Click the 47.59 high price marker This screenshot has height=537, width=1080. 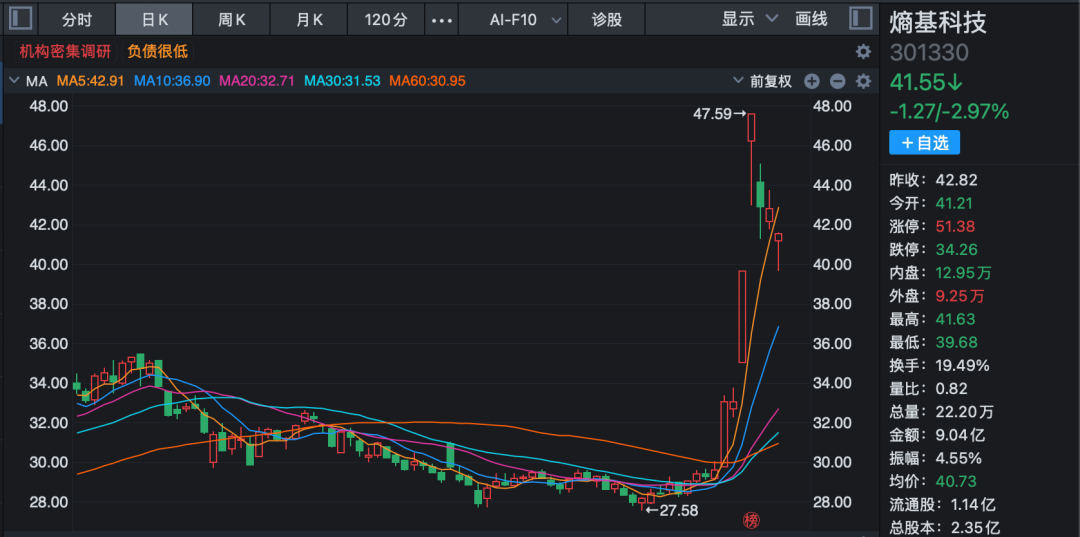point(720,114)
